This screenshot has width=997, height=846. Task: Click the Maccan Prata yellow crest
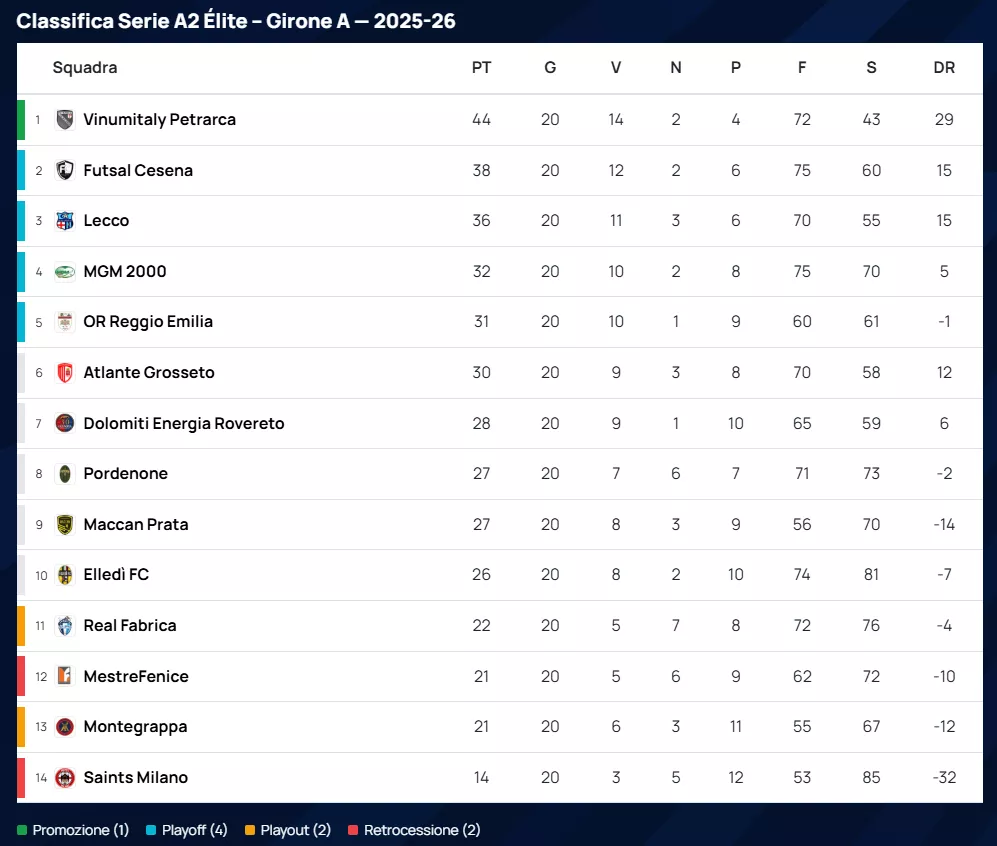[x=65, y=524]
